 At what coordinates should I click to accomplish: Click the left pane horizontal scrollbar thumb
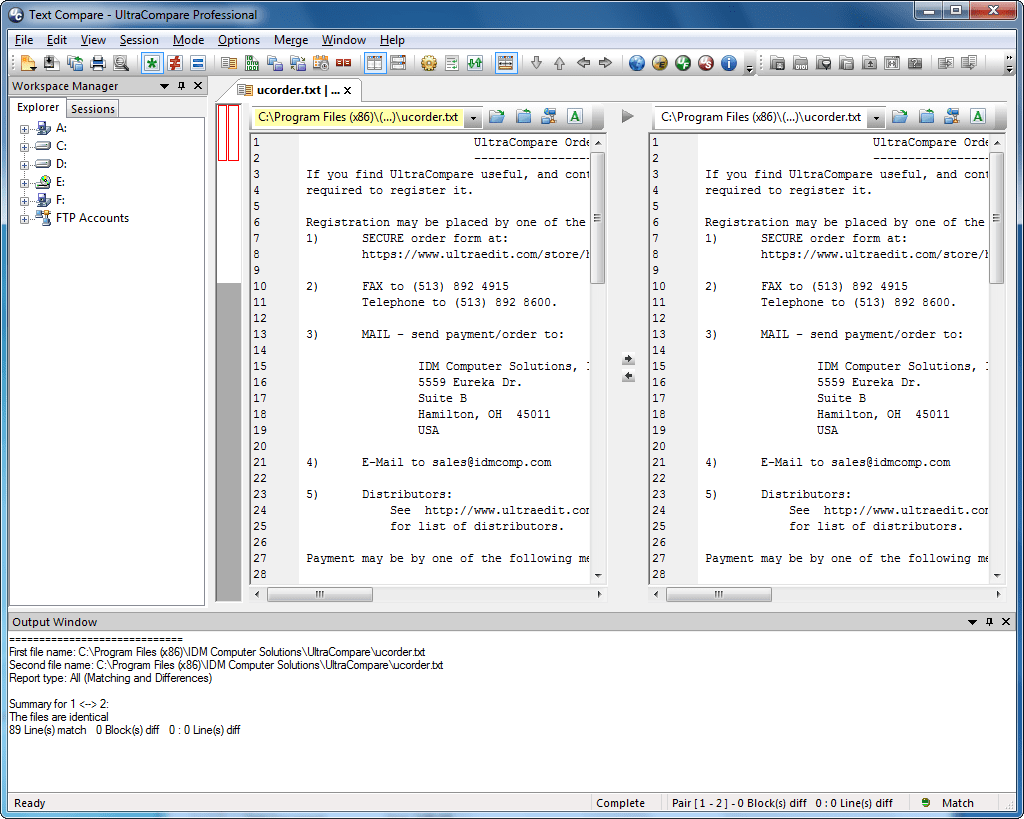click(x=320, y=594)
